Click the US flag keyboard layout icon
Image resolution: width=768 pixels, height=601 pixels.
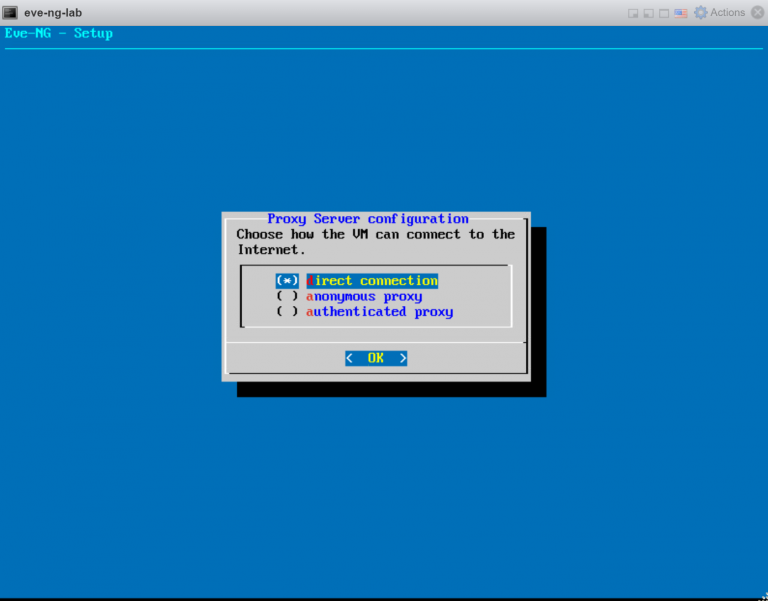tap(680, 13)
